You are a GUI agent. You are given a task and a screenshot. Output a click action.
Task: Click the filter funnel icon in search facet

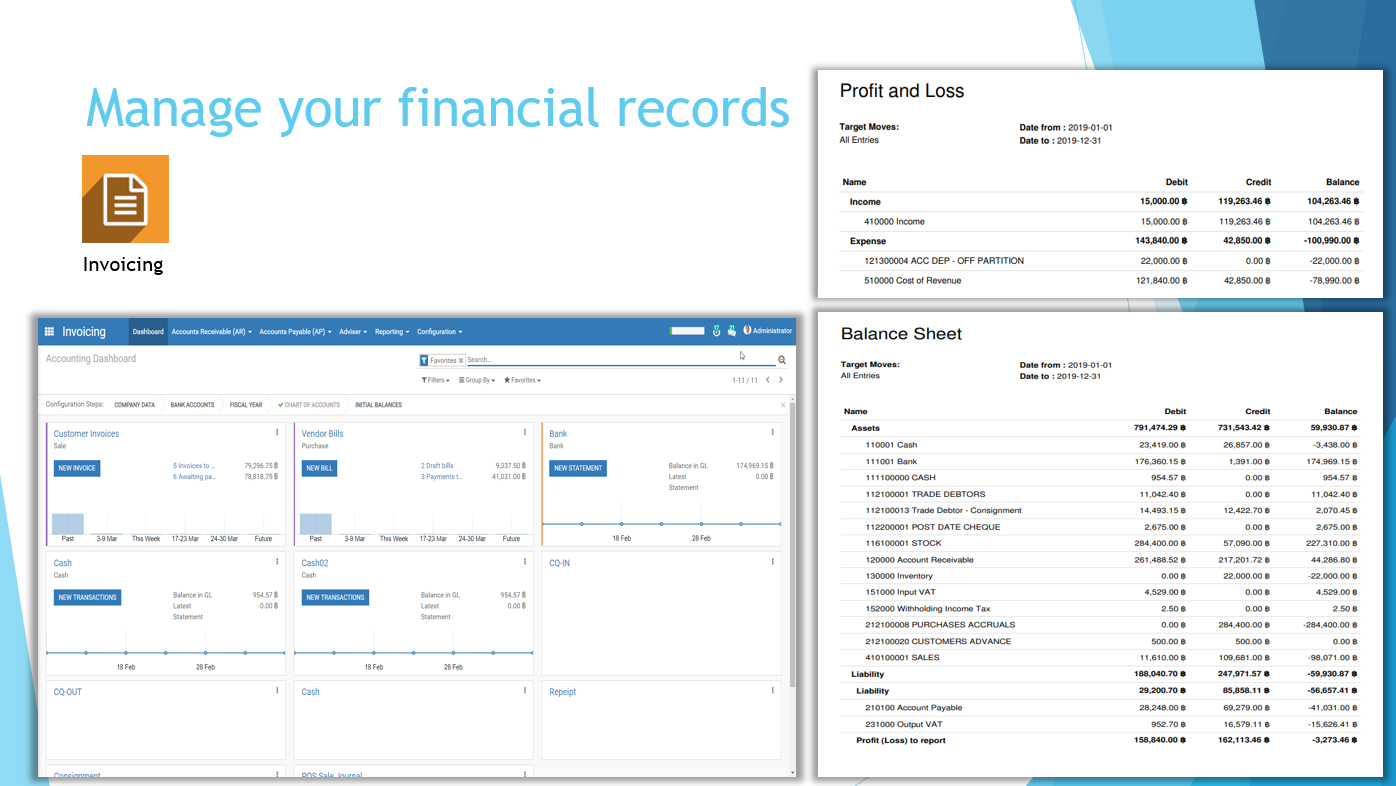[424, 360]
